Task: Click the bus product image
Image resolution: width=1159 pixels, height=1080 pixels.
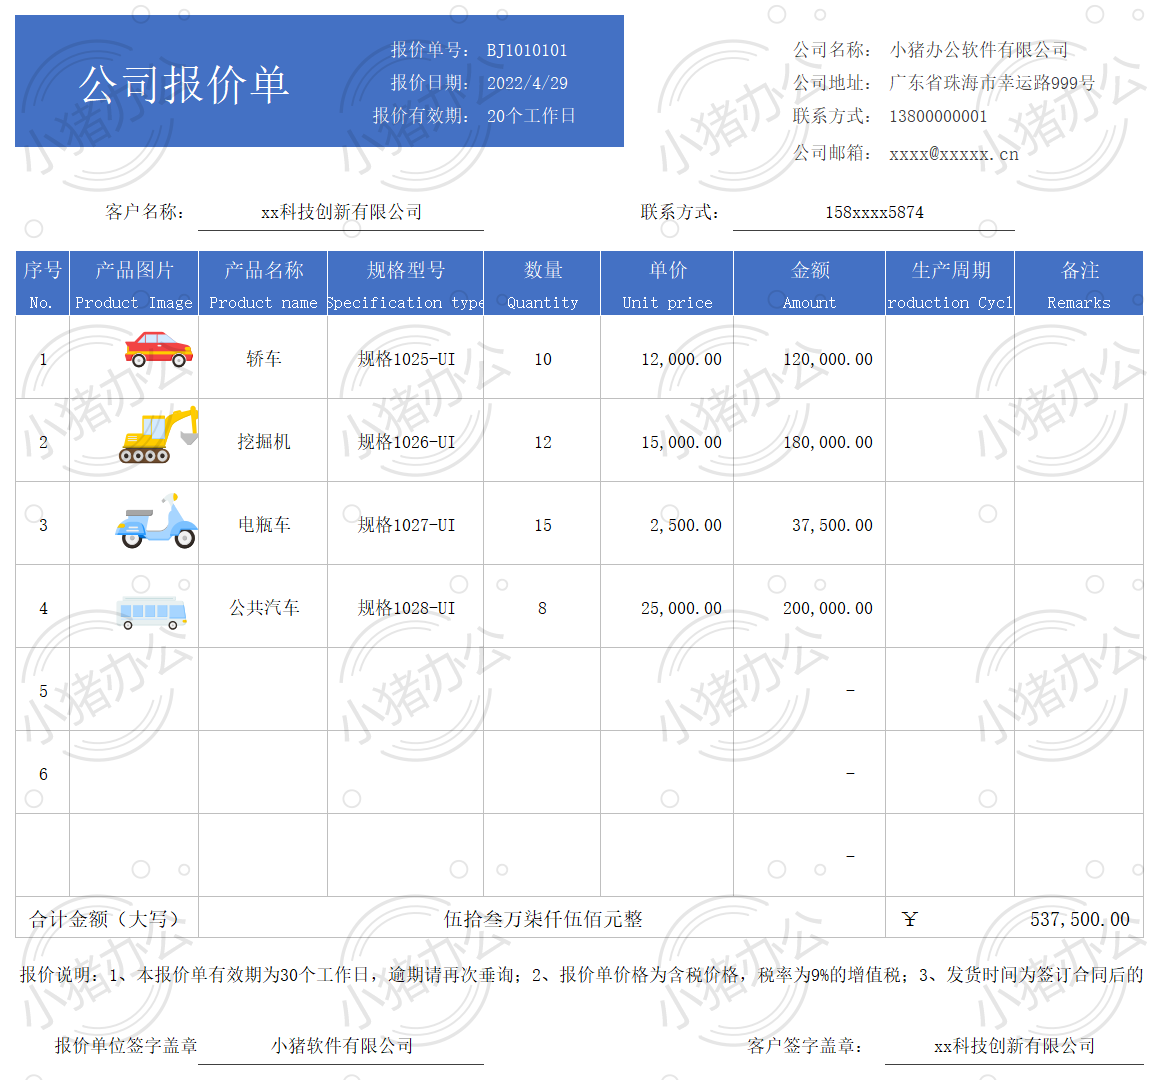Action: (152, 612)
